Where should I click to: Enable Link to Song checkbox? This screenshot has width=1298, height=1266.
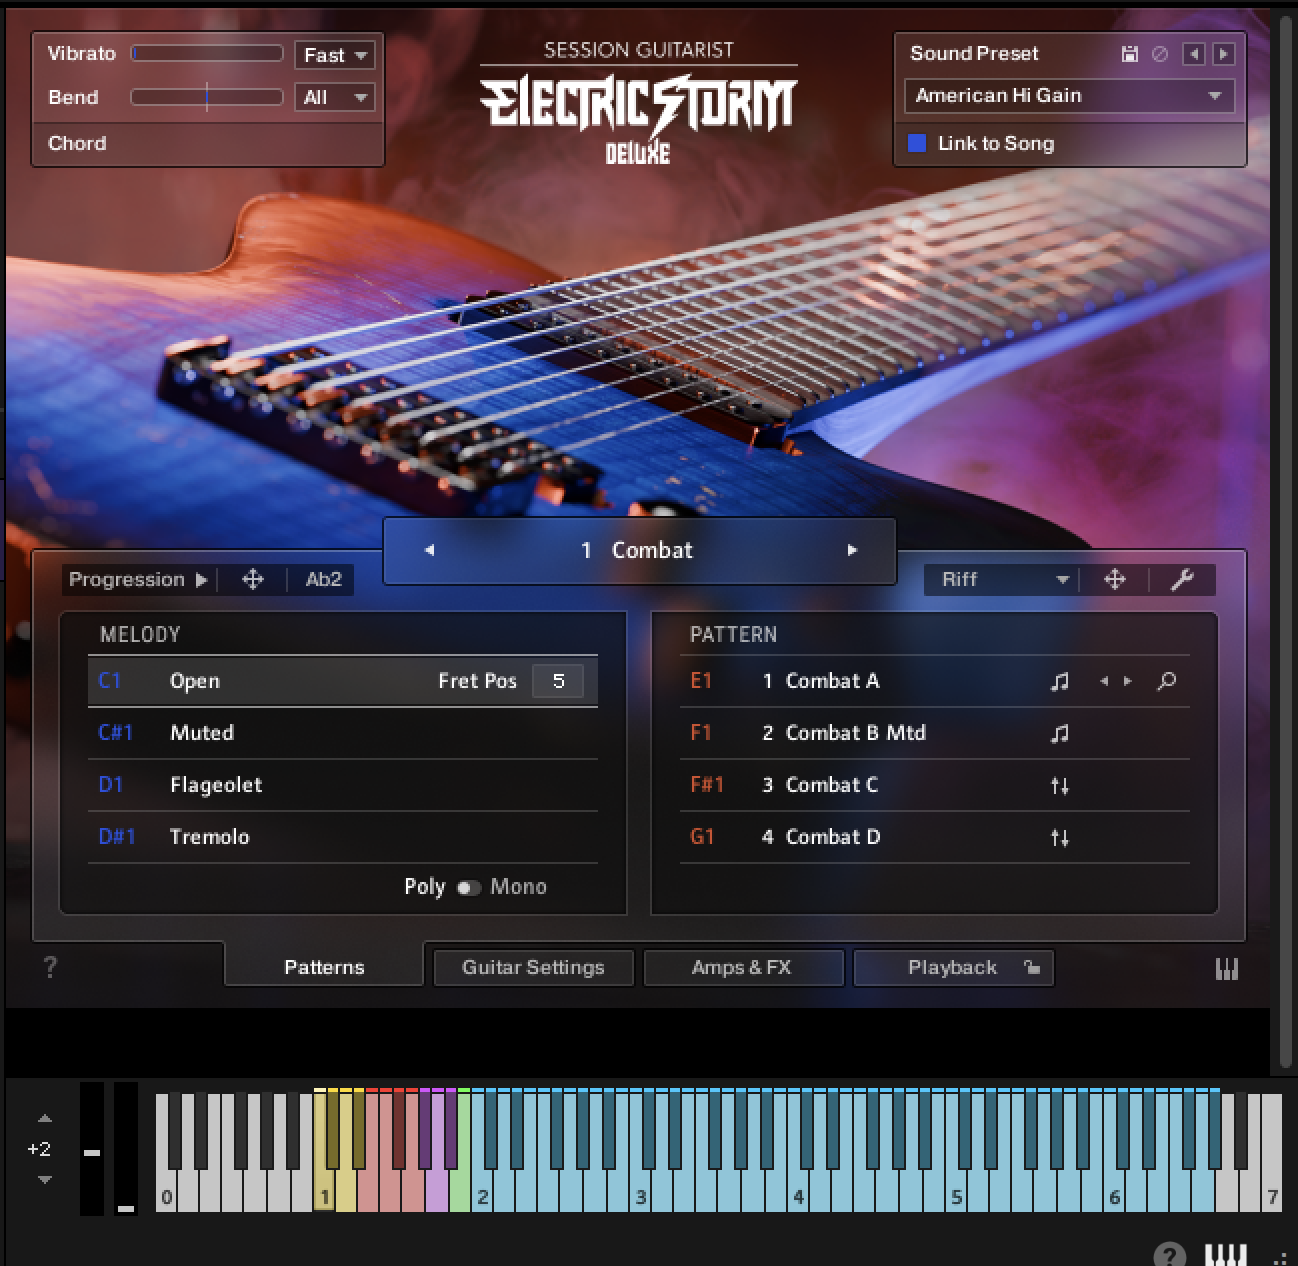pos(916,143)
